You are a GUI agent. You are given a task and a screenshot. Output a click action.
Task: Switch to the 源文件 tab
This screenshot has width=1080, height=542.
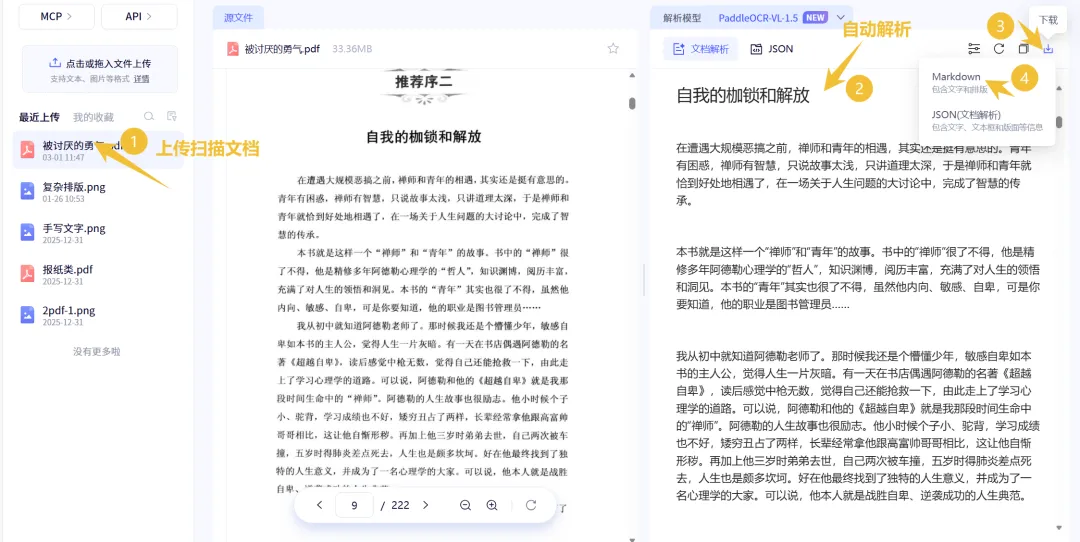tap(238, 18)
